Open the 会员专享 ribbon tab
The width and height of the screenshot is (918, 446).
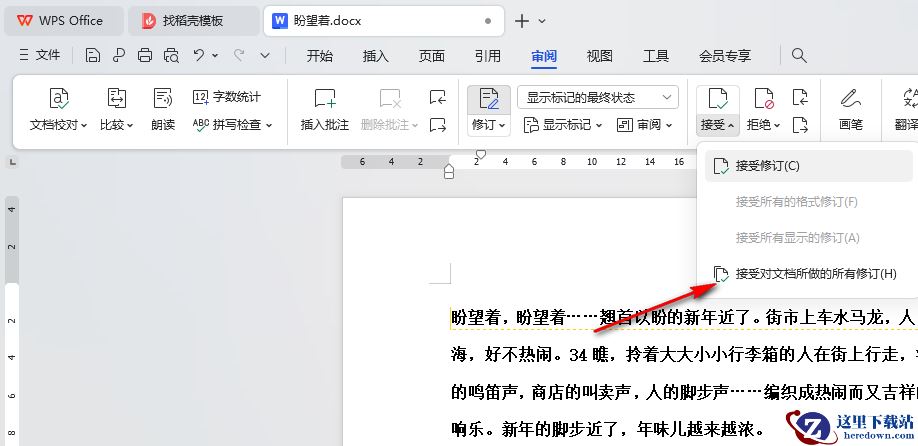[725, 56]
